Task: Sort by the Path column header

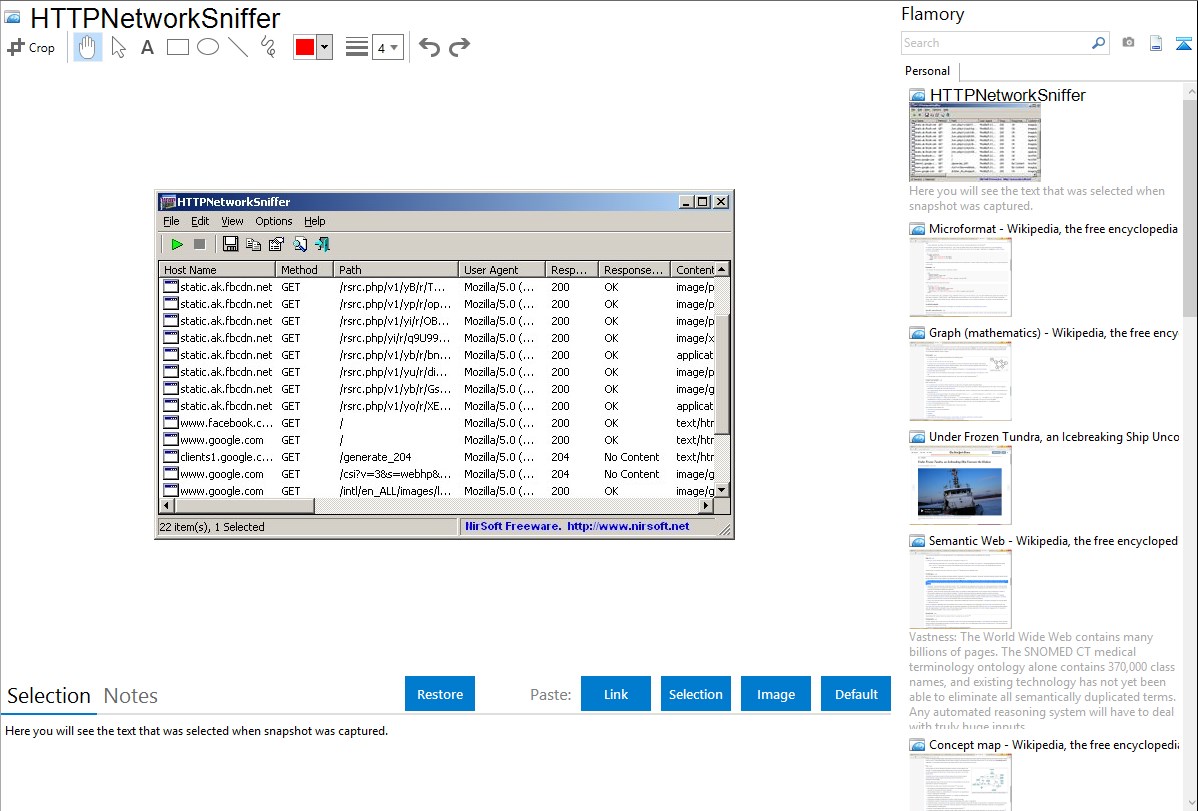Action: tap(397, 270)
